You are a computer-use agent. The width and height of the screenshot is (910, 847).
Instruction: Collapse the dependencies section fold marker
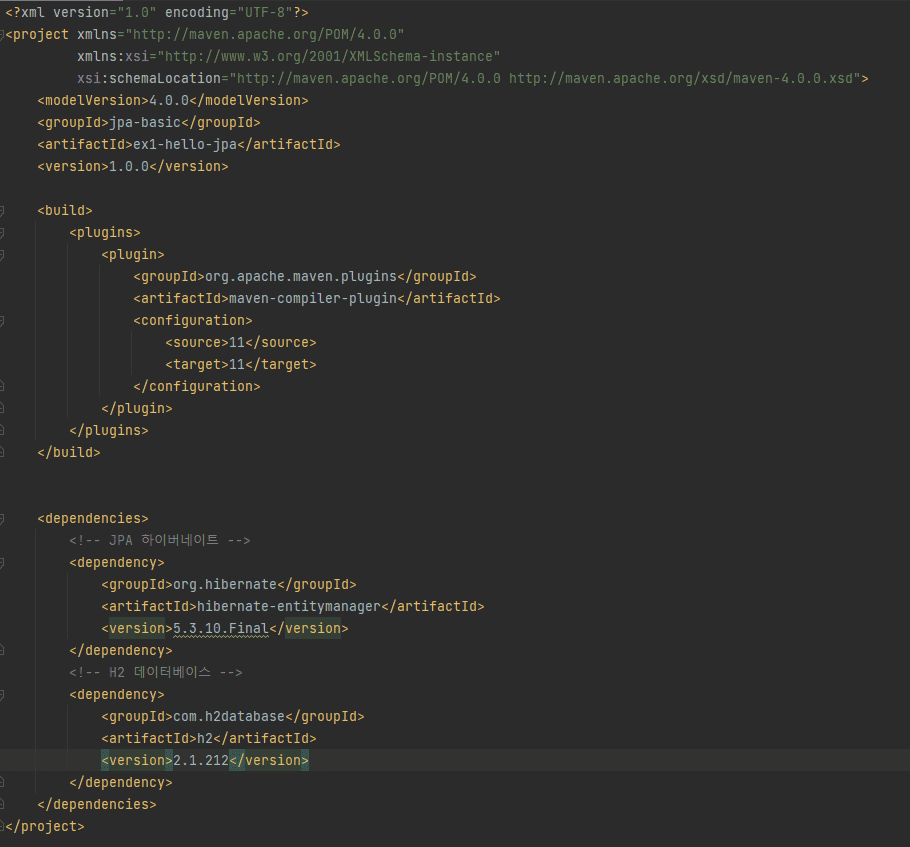[x=2, y=519]
